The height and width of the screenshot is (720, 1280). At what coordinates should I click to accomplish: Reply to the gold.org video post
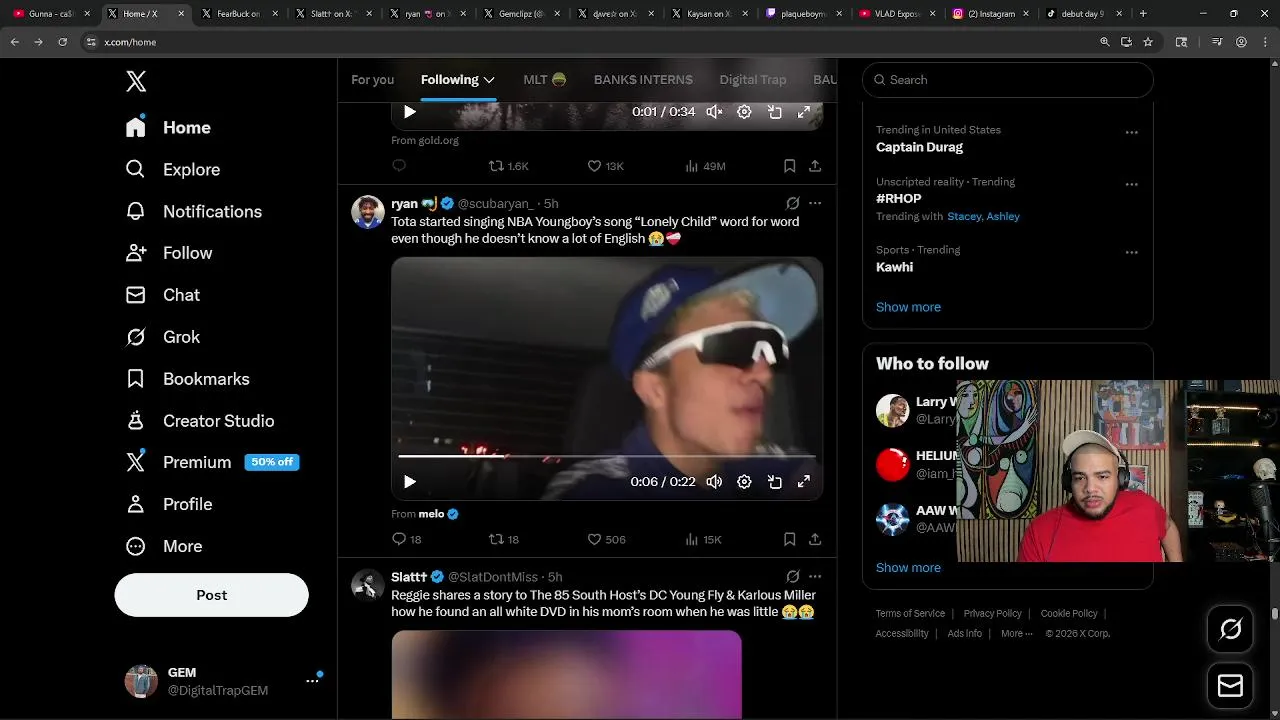[399, 166]
